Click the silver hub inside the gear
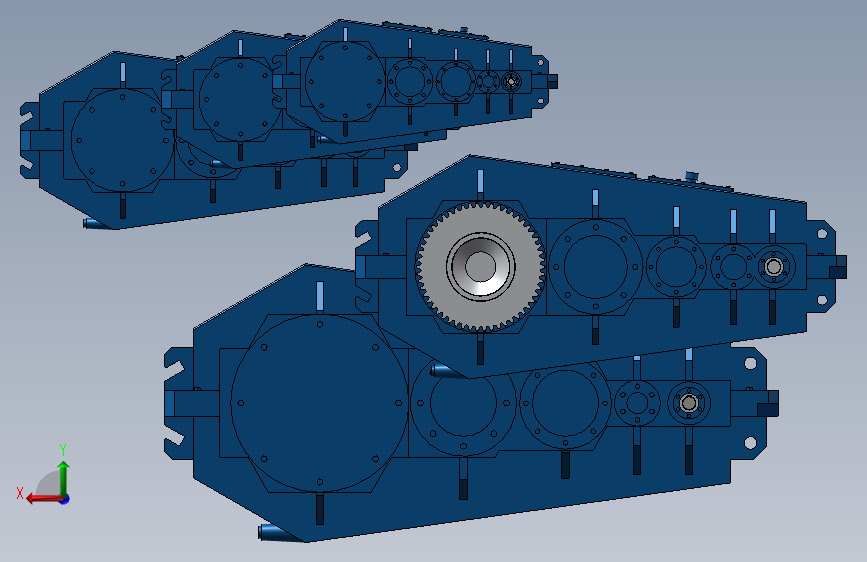Screen dimensions: 867x562 (x=480, y=267)
